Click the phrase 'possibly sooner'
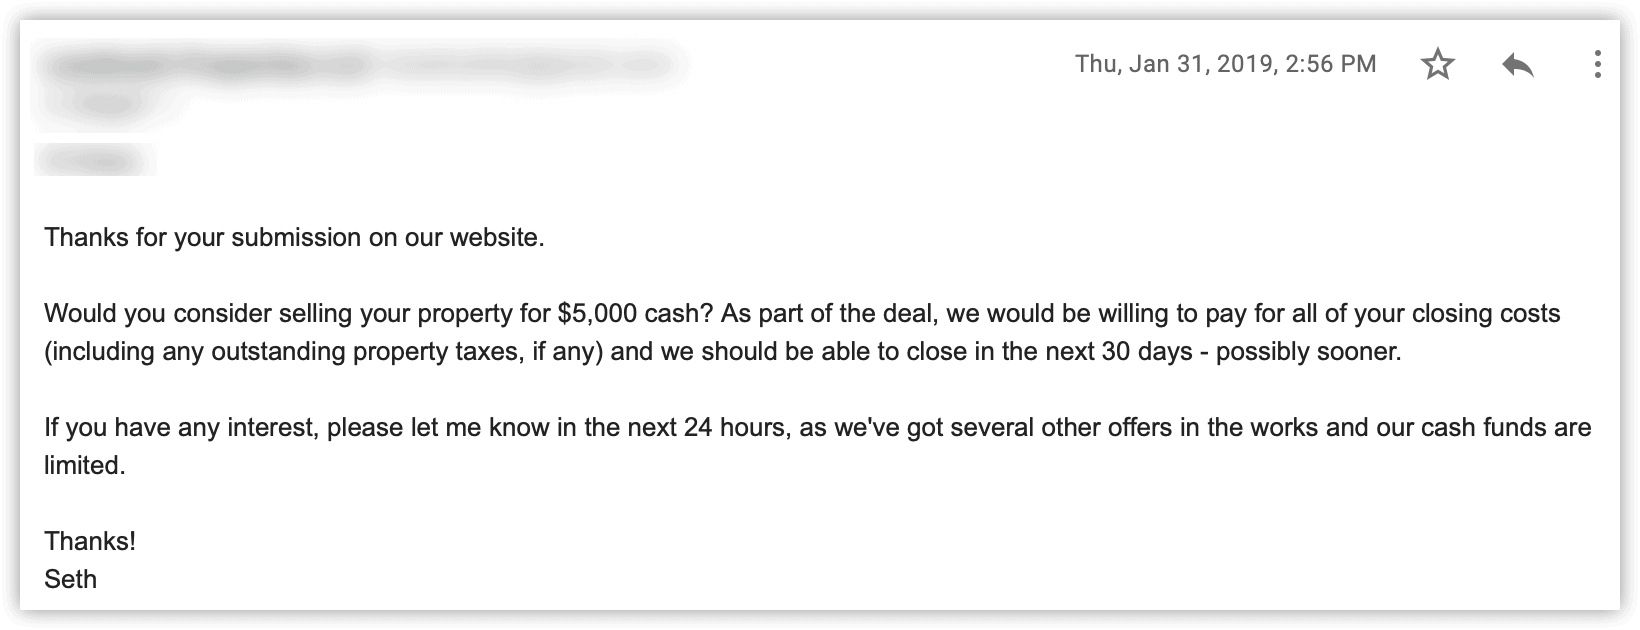The height and width of the screenshot is (630, 1640). (1308, 352)
